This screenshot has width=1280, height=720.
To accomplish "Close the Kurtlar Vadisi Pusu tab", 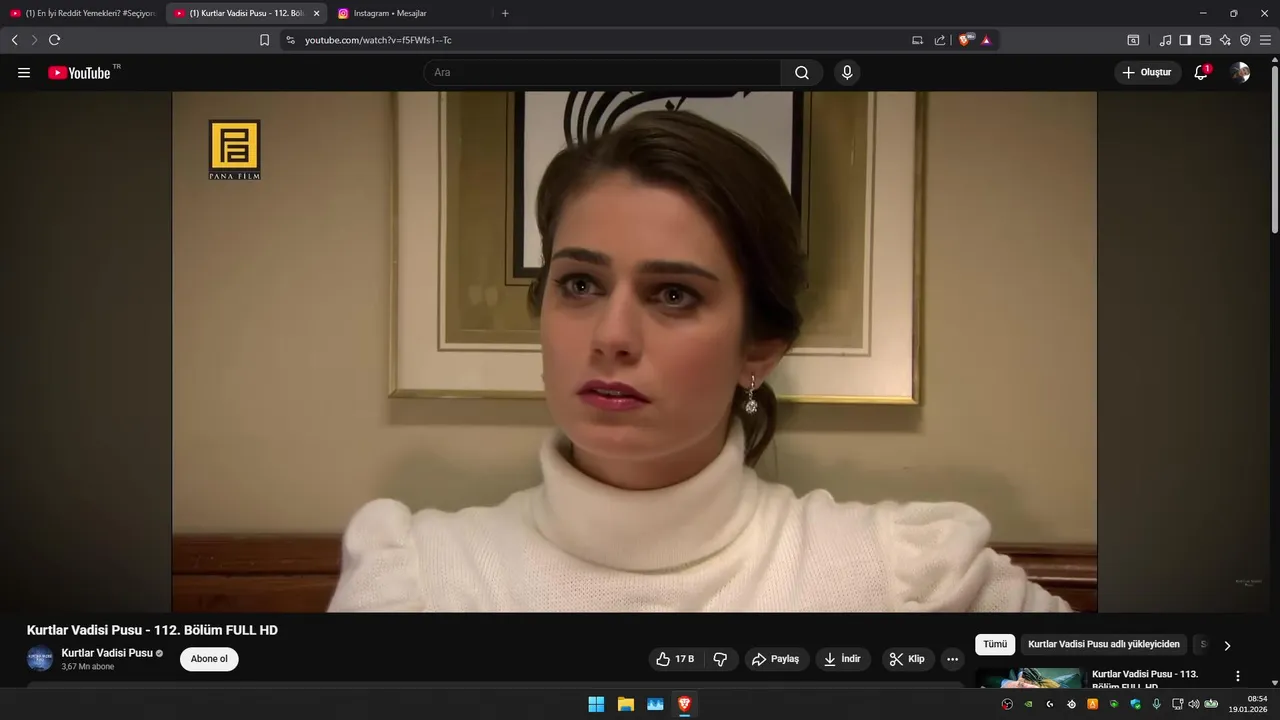I will coord(317,13).
